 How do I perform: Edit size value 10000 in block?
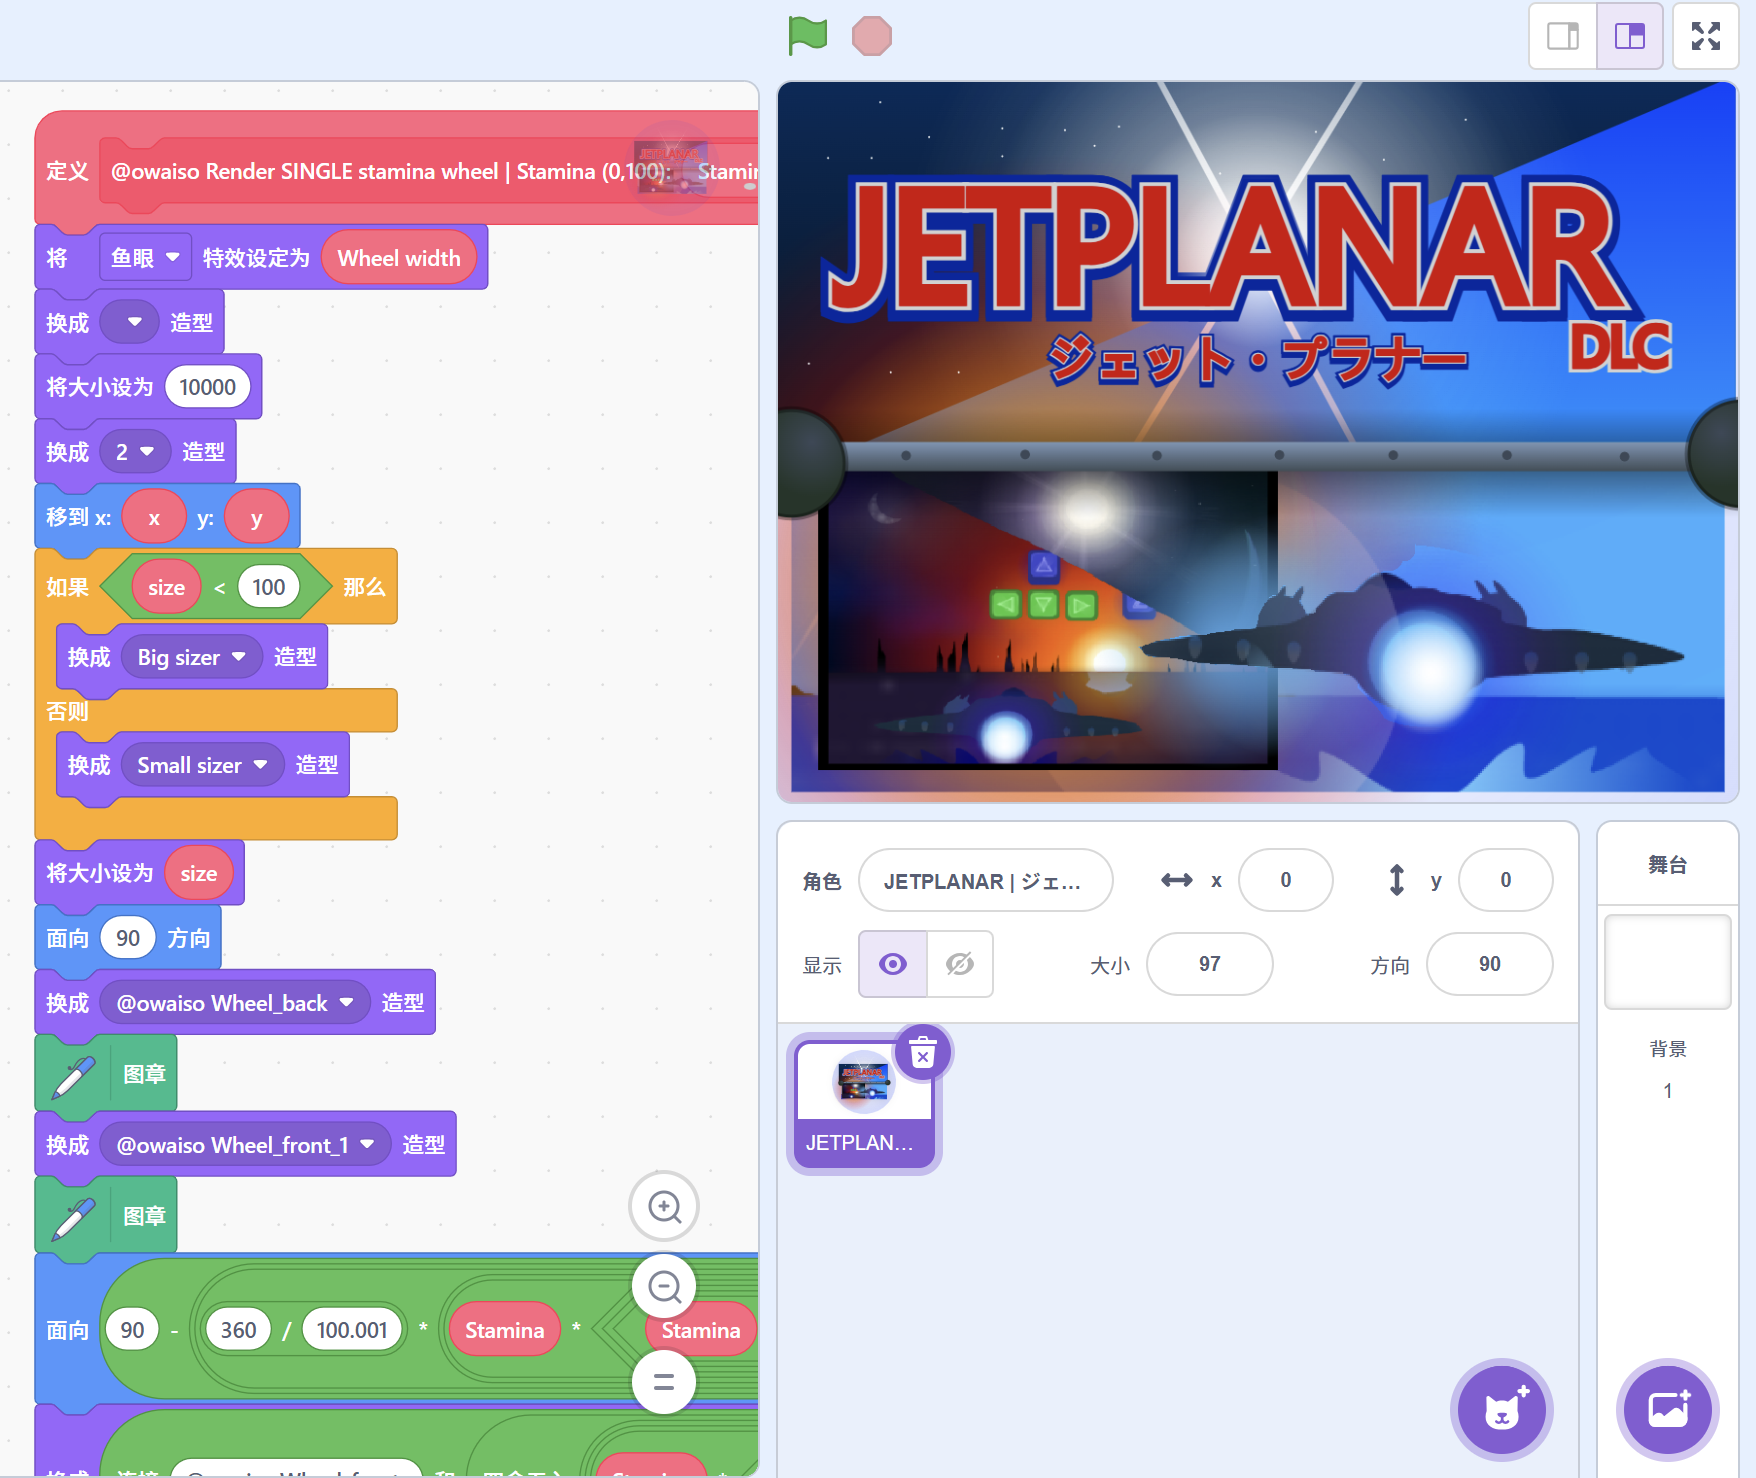(207, 387)
